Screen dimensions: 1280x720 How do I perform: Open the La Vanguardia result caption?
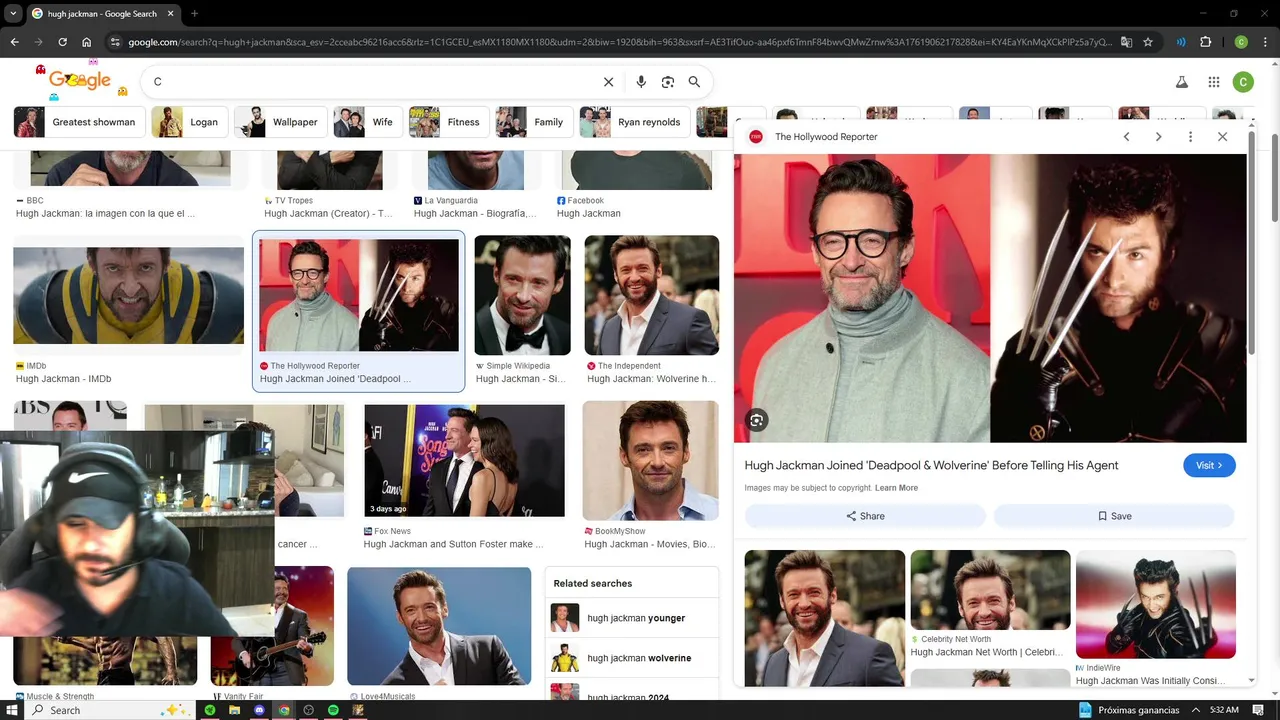(x=475, y=213)
